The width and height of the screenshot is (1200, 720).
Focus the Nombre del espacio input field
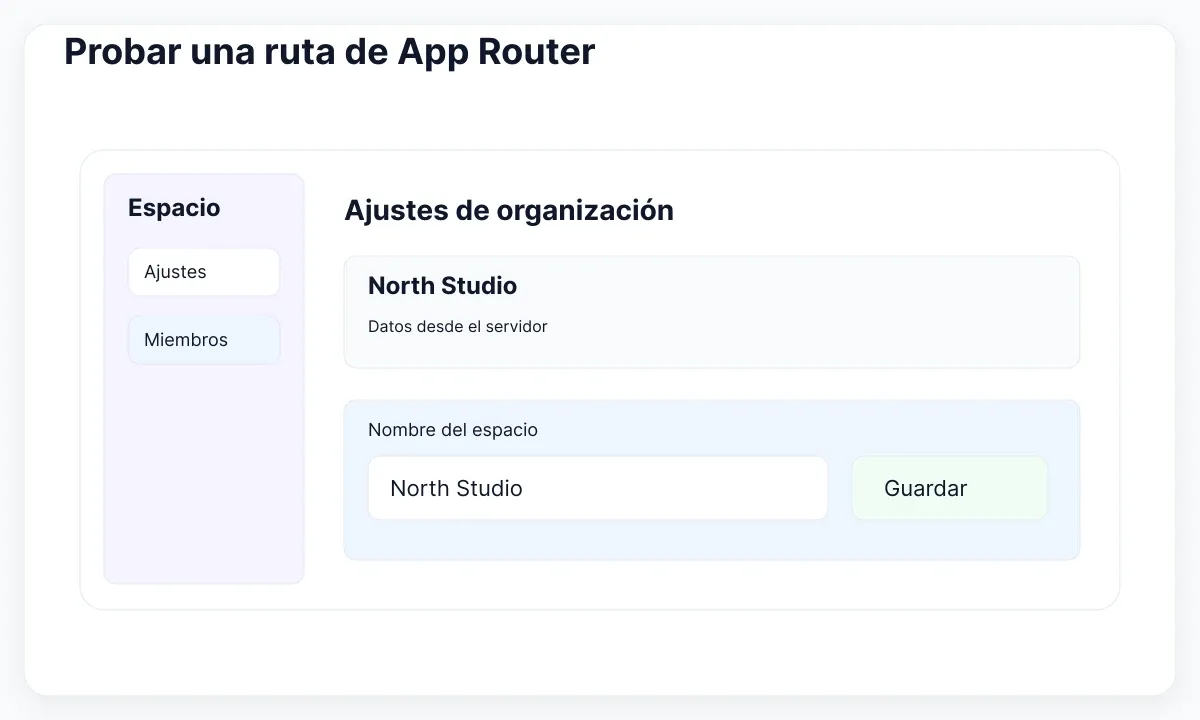598,488
